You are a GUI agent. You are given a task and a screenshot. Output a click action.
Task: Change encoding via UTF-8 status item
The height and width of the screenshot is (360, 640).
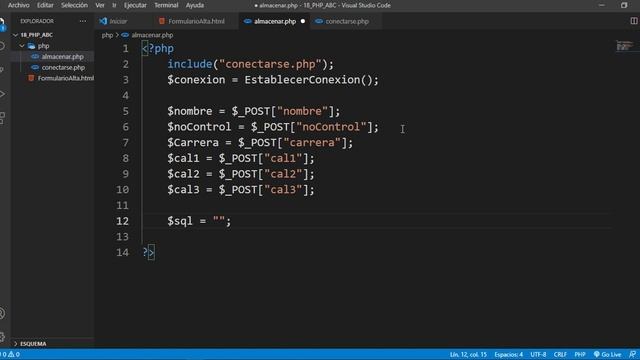click(538, 354)
